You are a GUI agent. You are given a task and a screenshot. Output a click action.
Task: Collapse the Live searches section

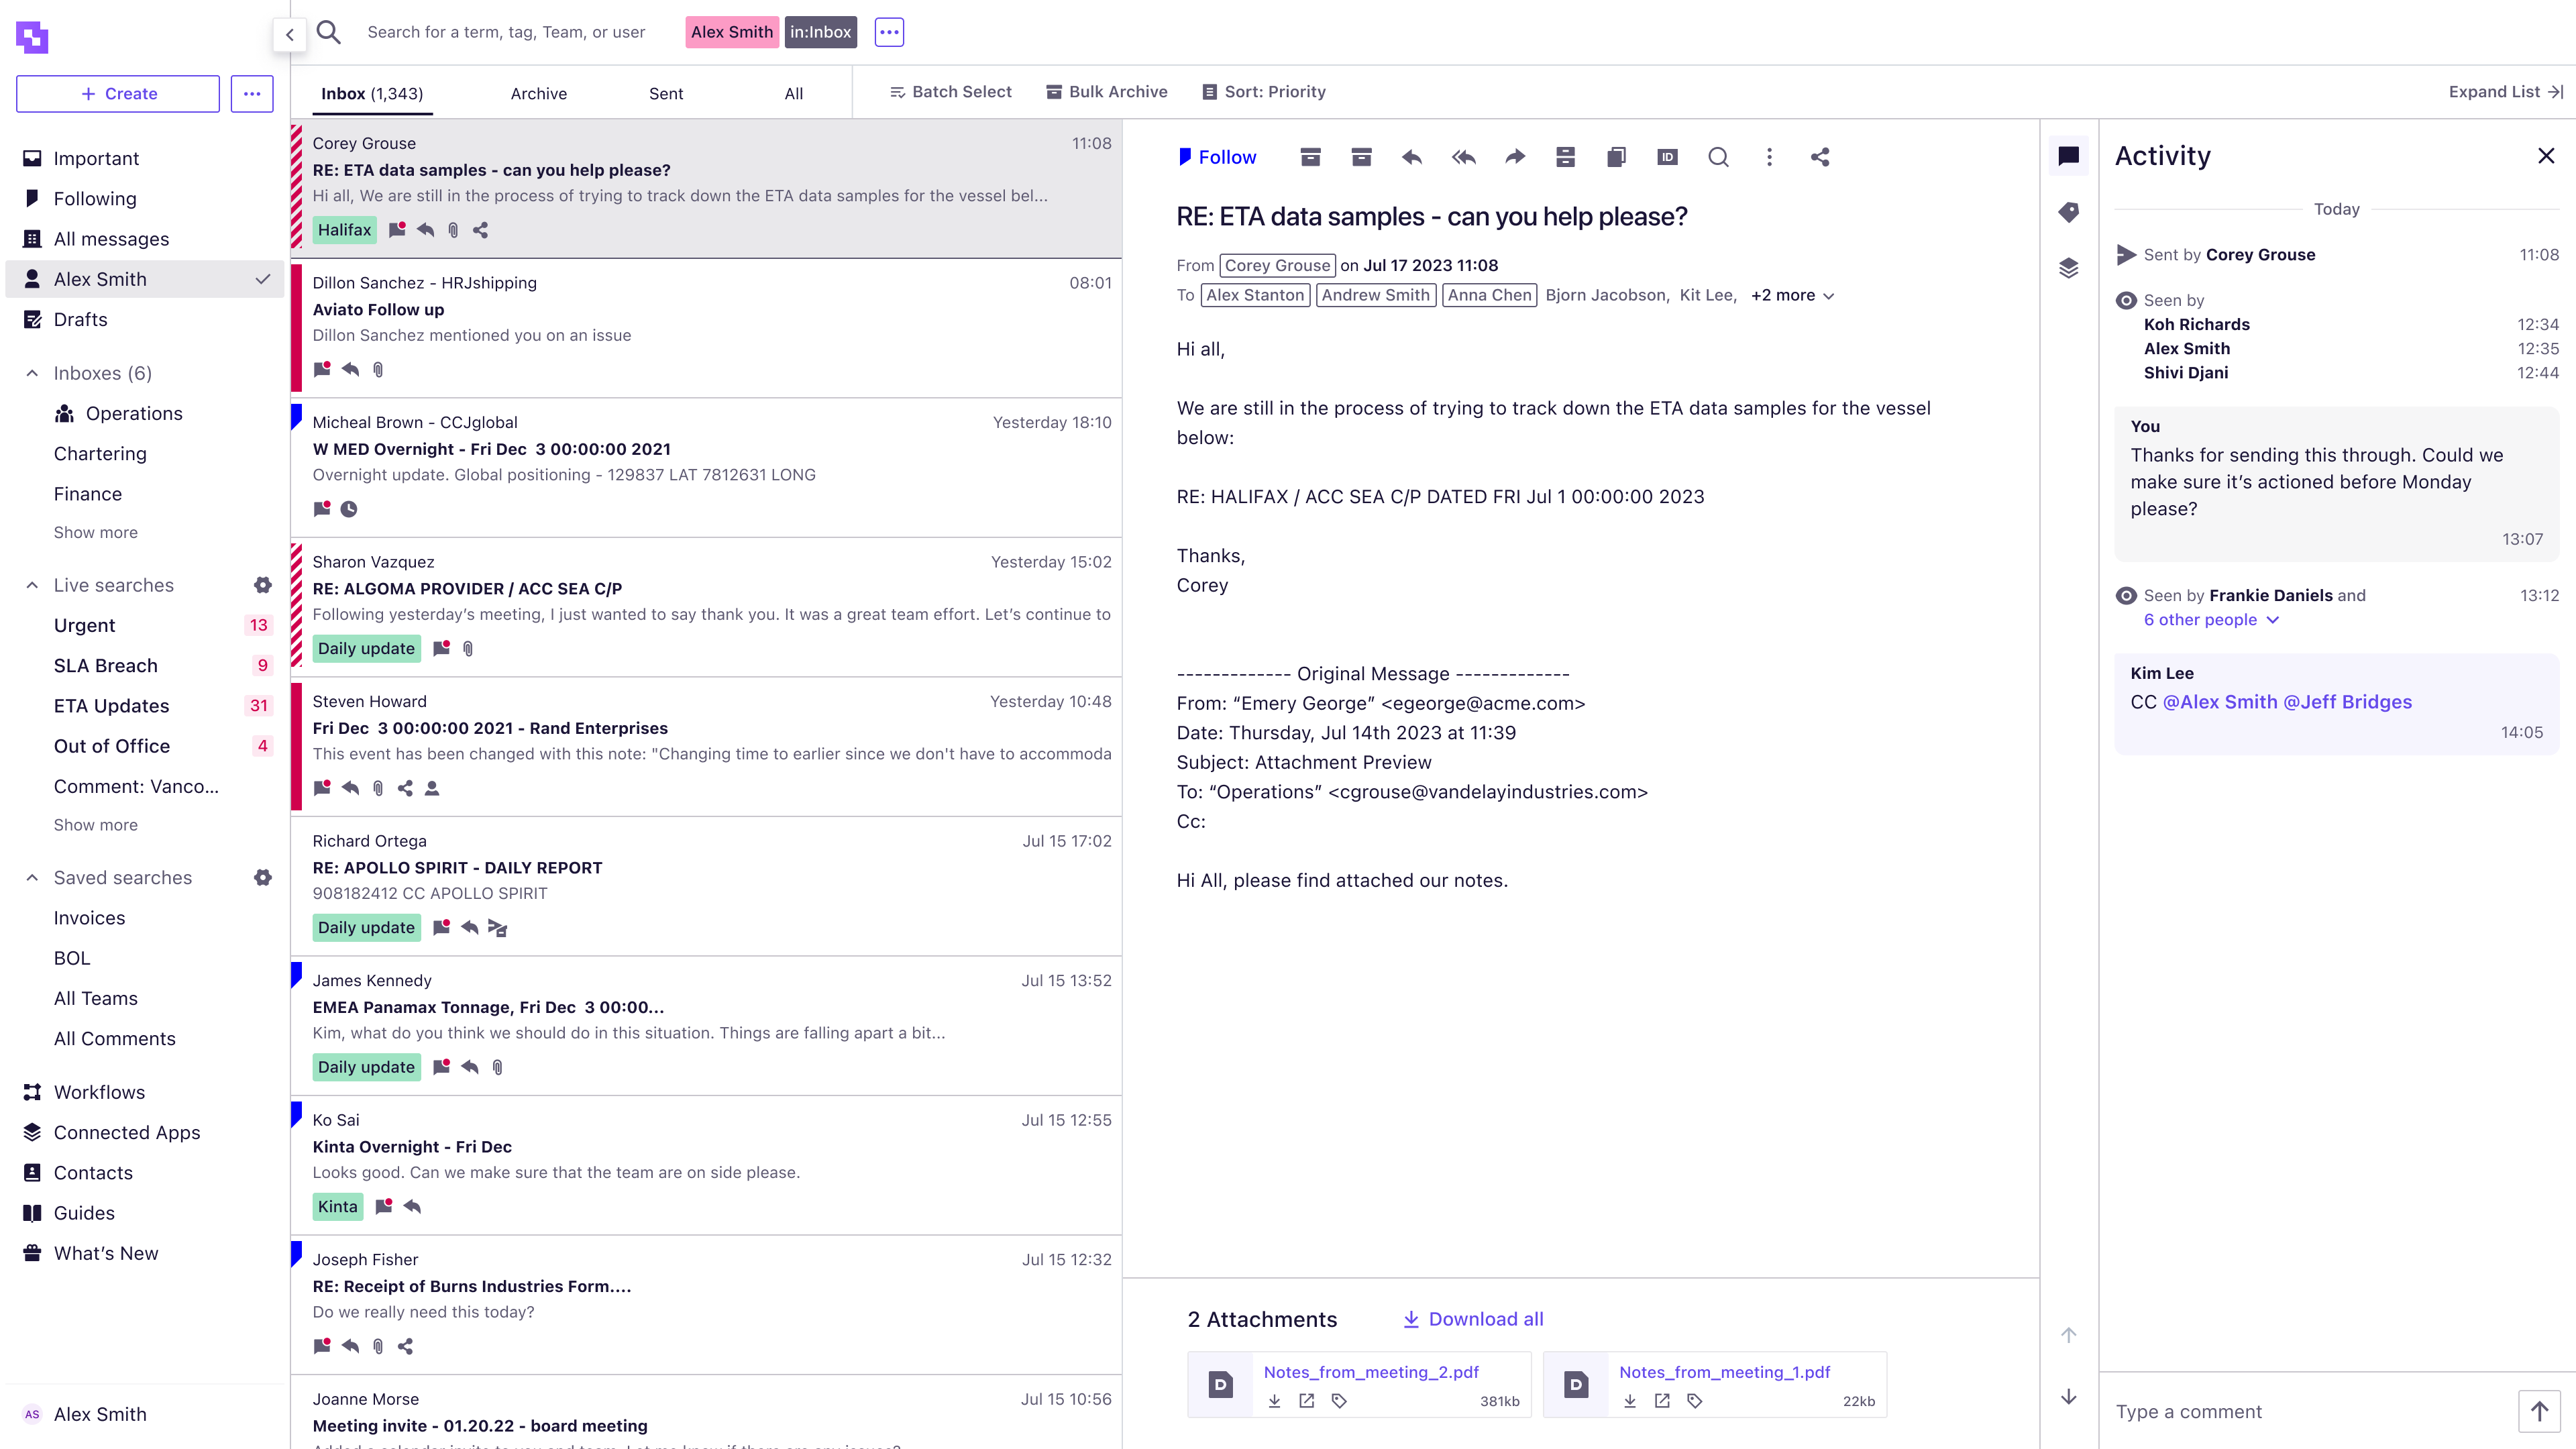tap(31, 584)
